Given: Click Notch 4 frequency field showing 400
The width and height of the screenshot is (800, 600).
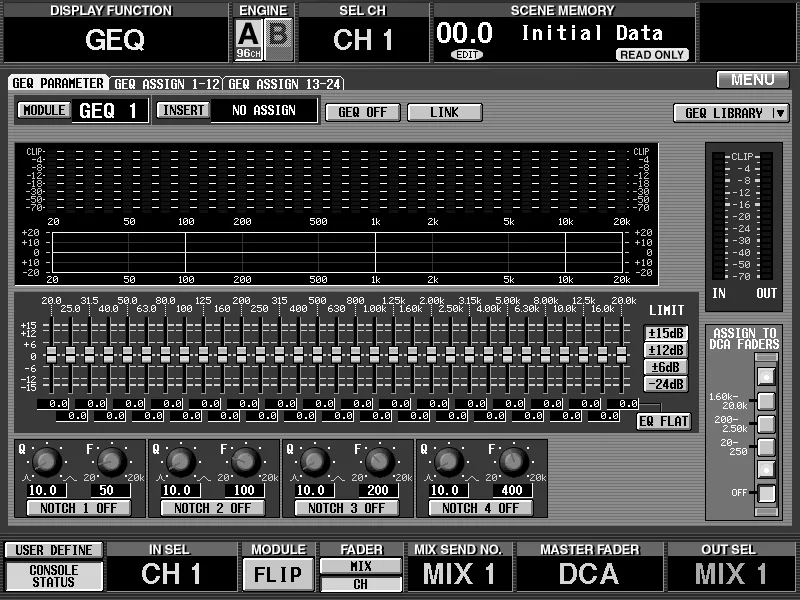Looking at the screenshot, I should (x=512, y=491).
